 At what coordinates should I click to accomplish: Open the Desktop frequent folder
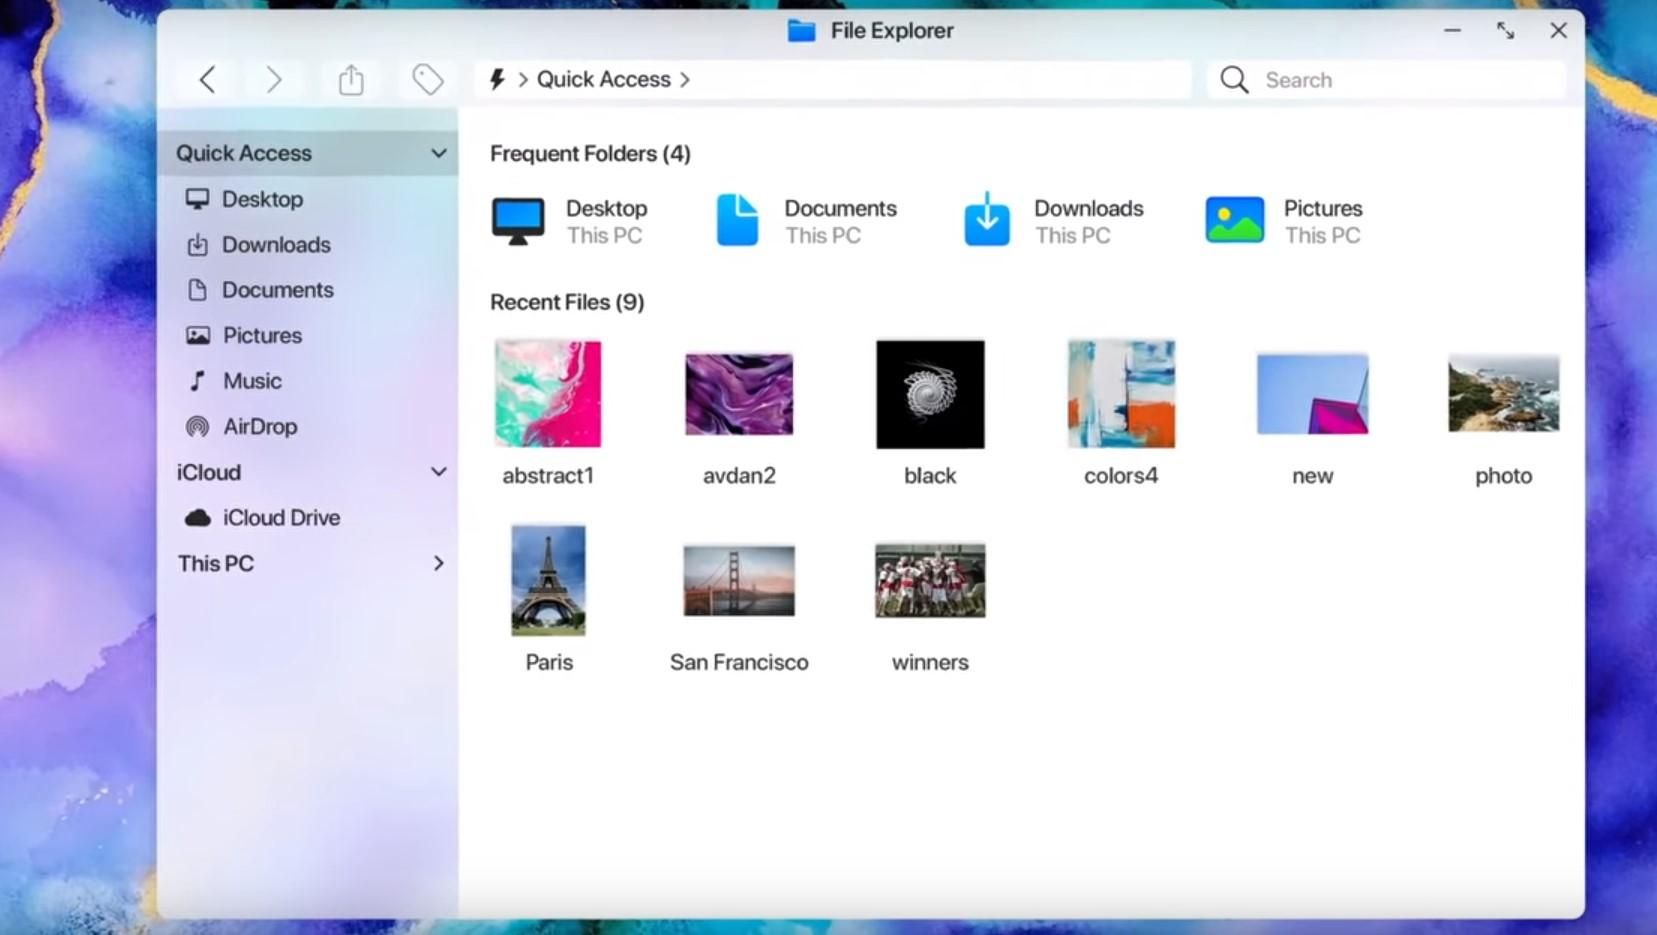click(578, 219)
